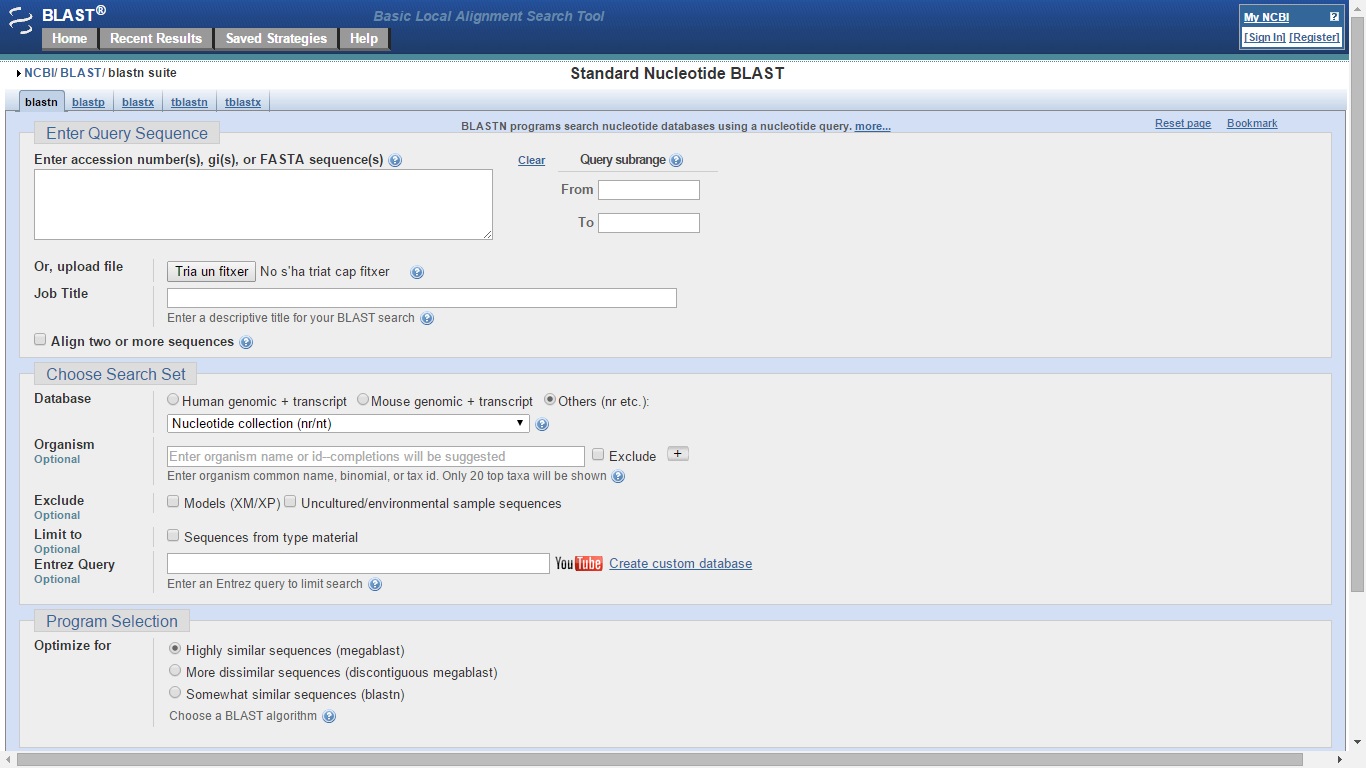Select Mouse genomic + transcript database

[363, 399]
